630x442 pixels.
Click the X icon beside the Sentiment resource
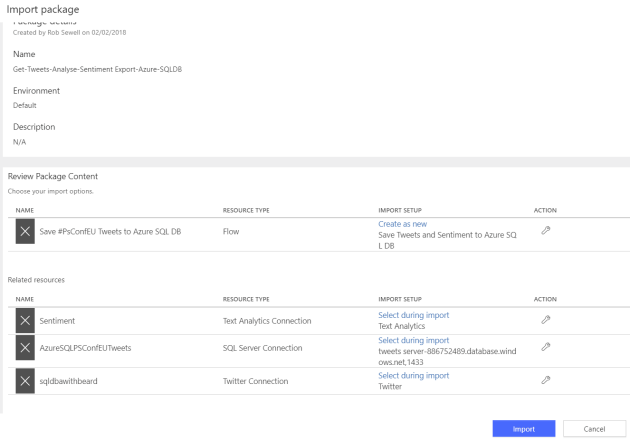26,319
